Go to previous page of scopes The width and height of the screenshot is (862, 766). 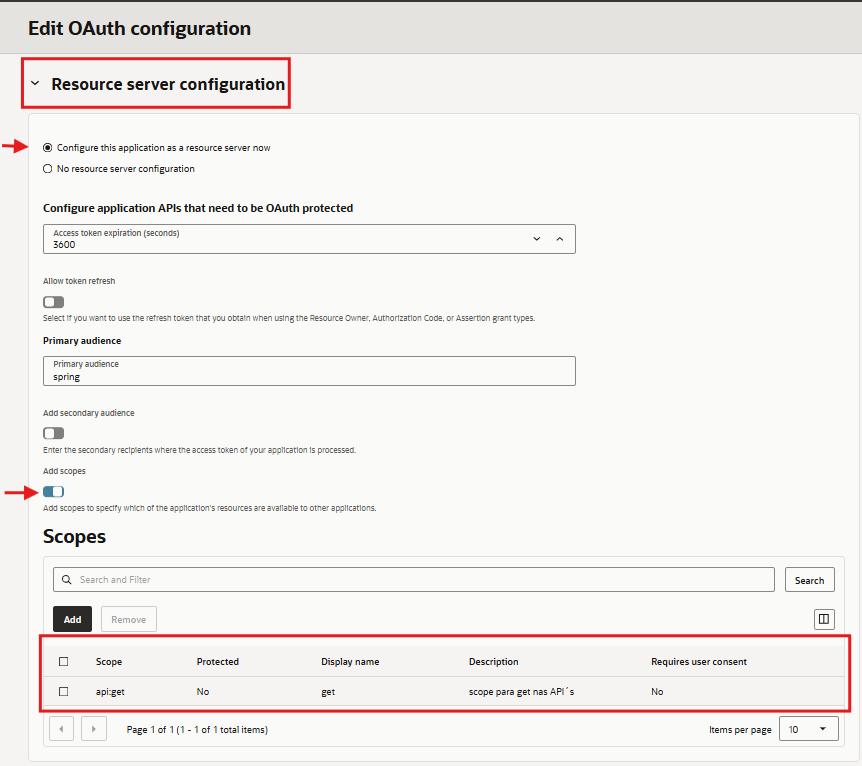tap(61, 729)
